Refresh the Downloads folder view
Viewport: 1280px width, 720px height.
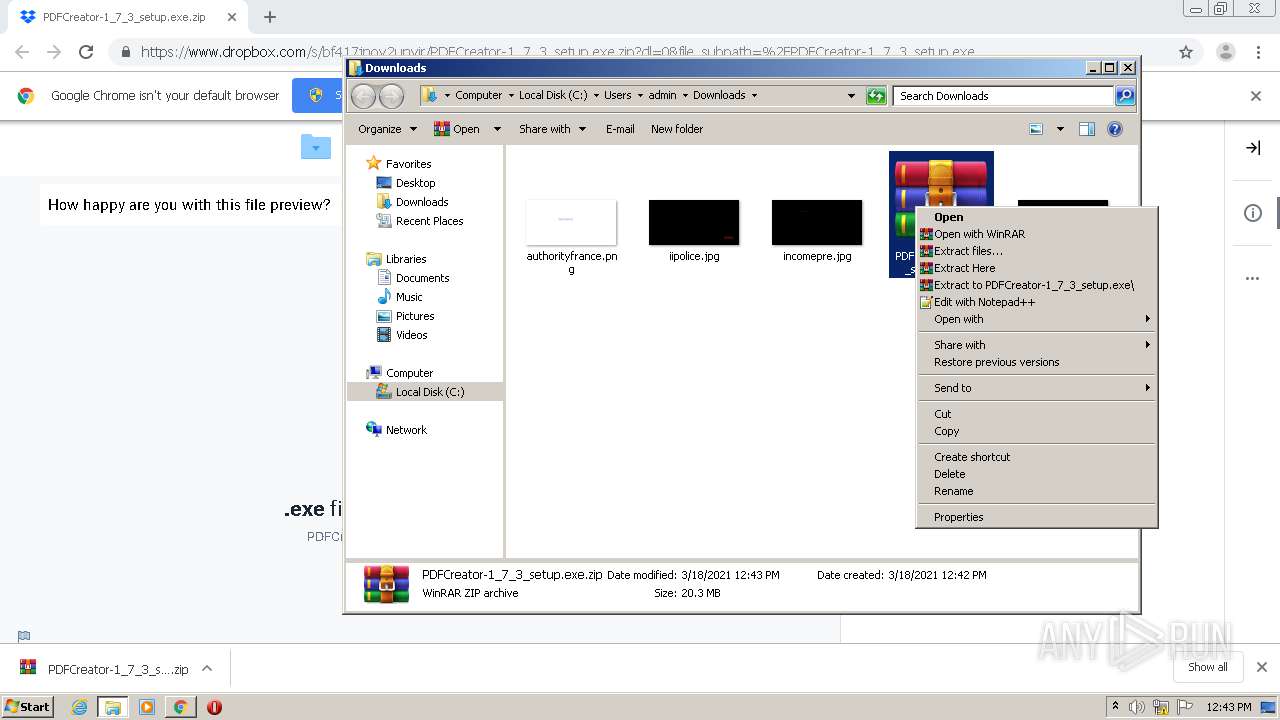pos(876,96)
